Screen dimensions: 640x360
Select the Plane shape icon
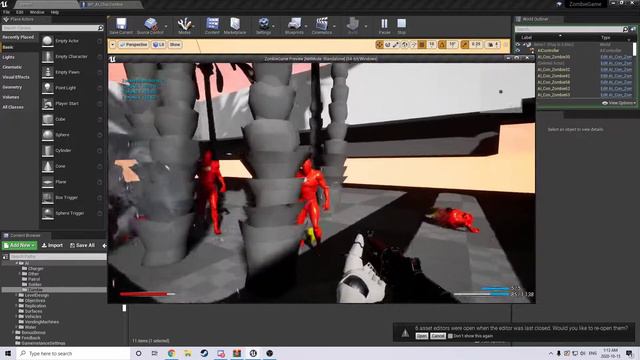coord(48,182)
